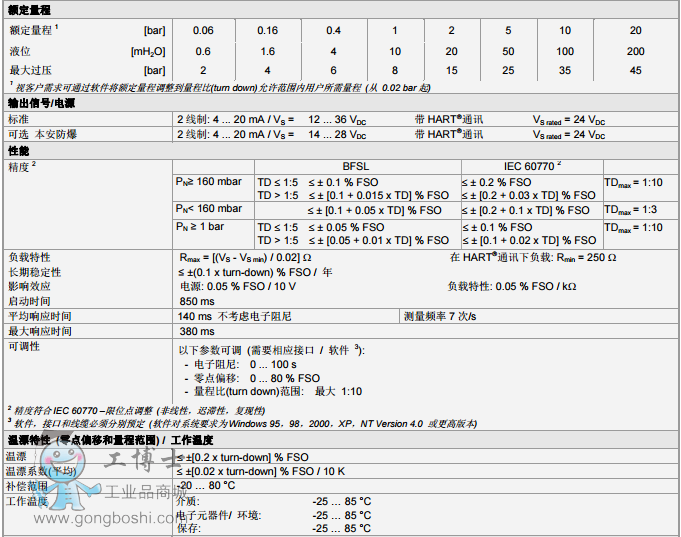
Task: Select the 长期稳定性 row label
Action: [34, 272]
